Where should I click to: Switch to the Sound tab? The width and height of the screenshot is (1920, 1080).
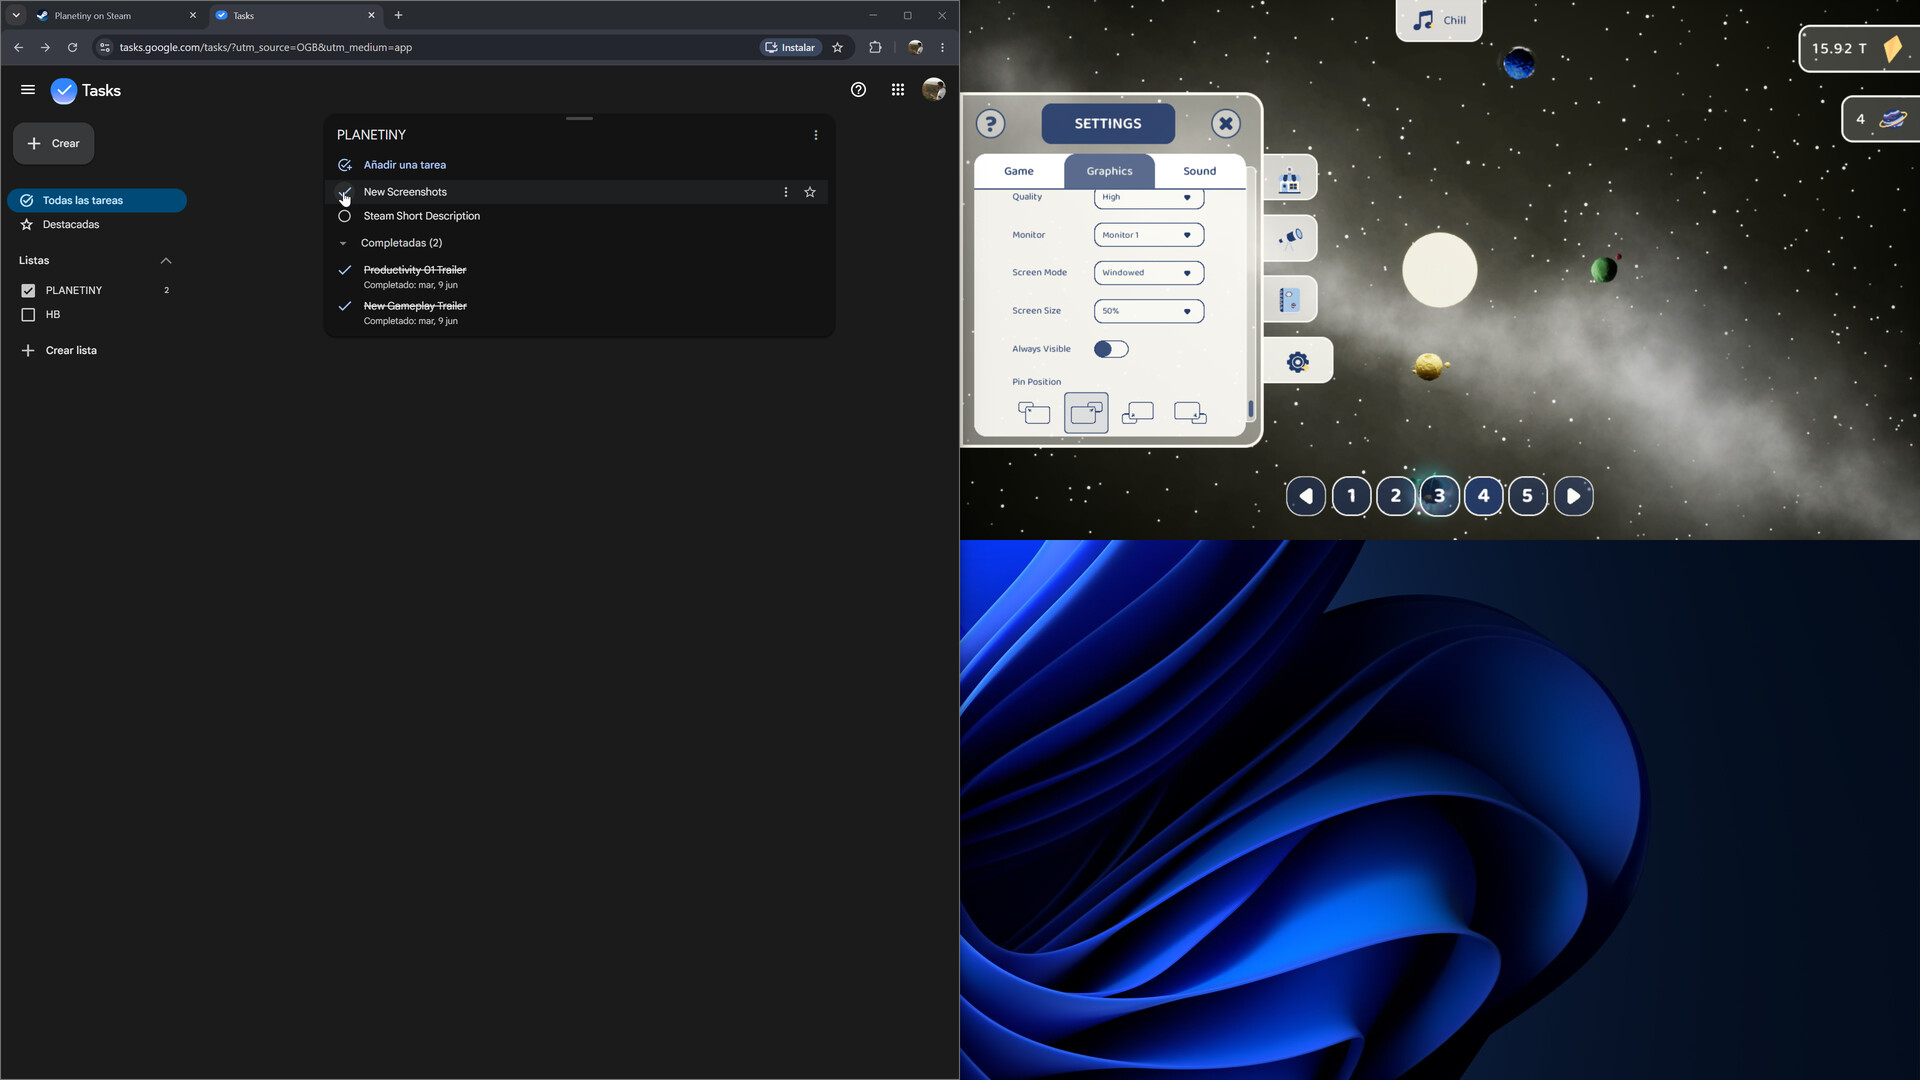1200,171
